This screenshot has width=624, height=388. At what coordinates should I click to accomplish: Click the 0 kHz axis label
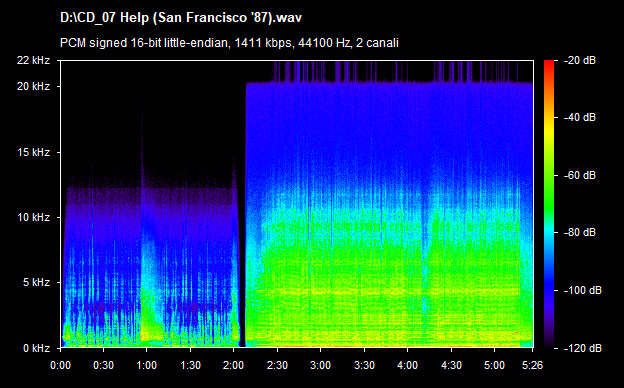click(36, 348)
